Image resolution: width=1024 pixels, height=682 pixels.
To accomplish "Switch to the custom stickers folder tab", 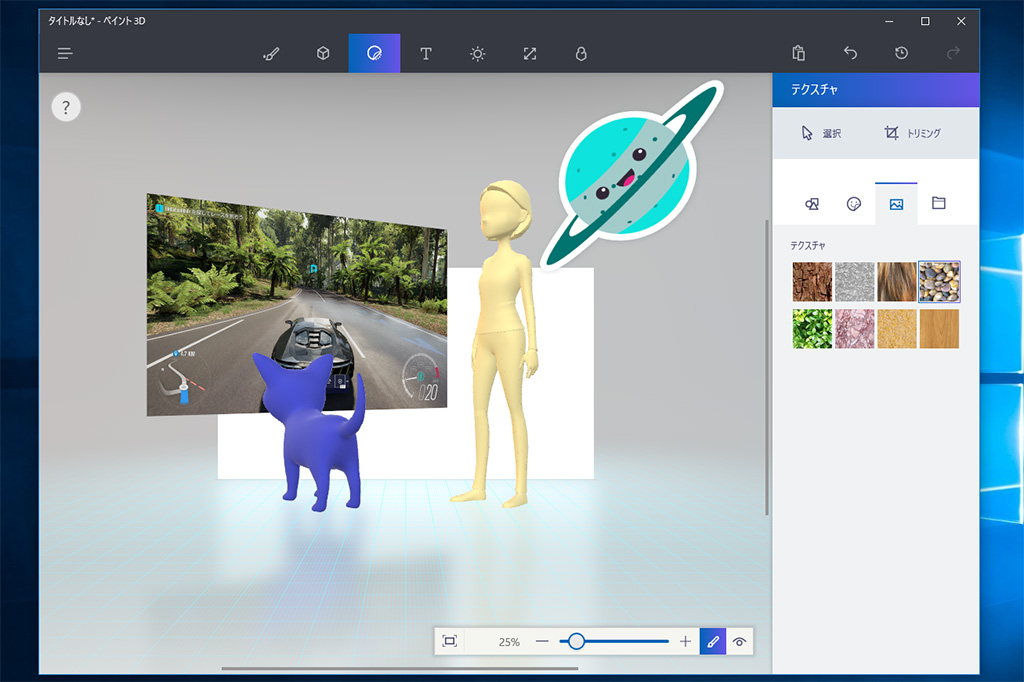I will click(x=938, y=203).
